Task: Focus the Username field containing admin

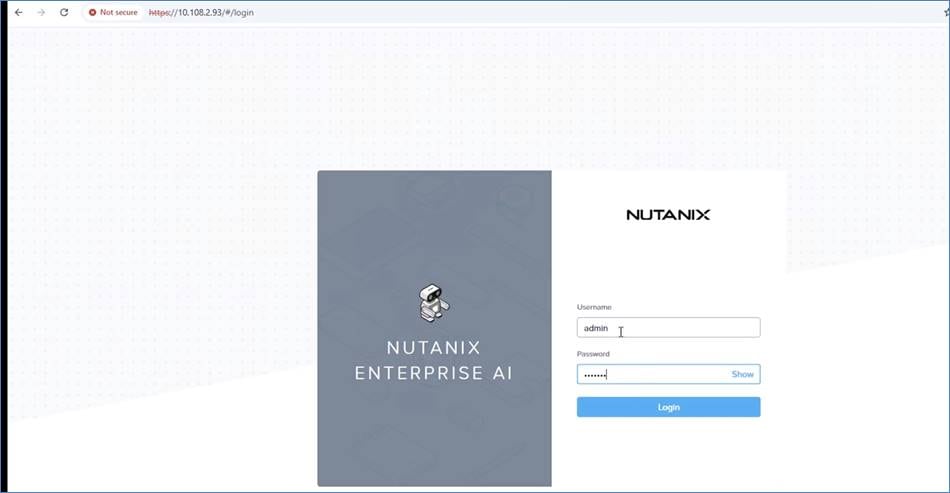Action: click(x=668, y=328)
